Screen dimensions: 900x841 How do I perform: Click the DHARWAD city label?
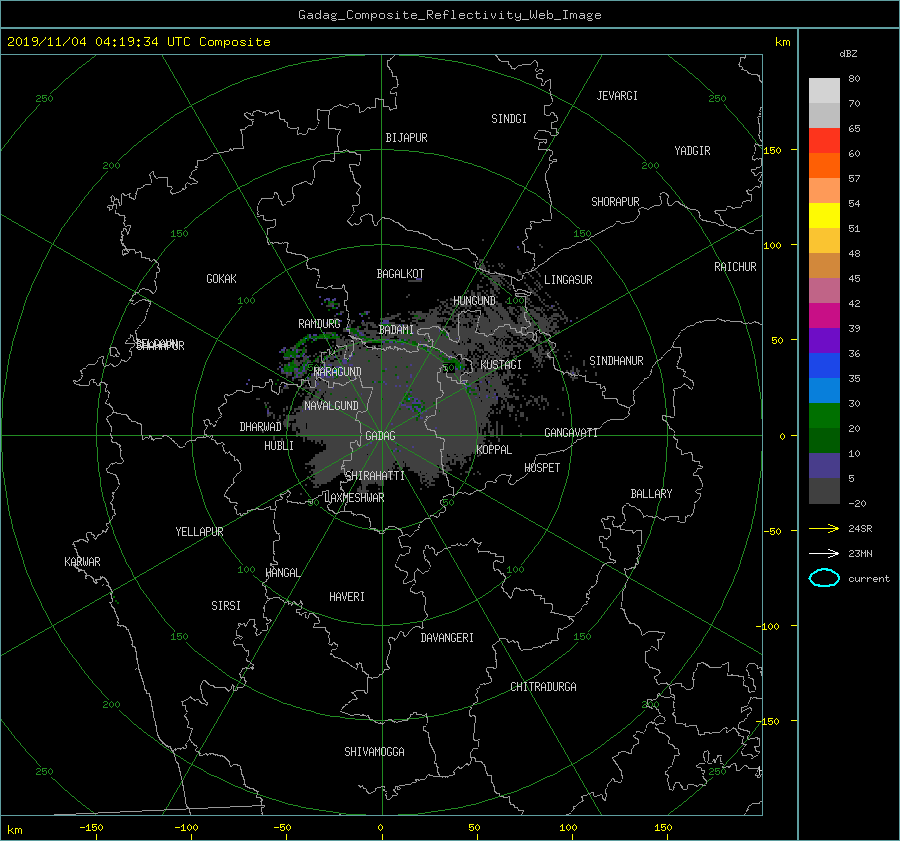click(x=261, y=427)
